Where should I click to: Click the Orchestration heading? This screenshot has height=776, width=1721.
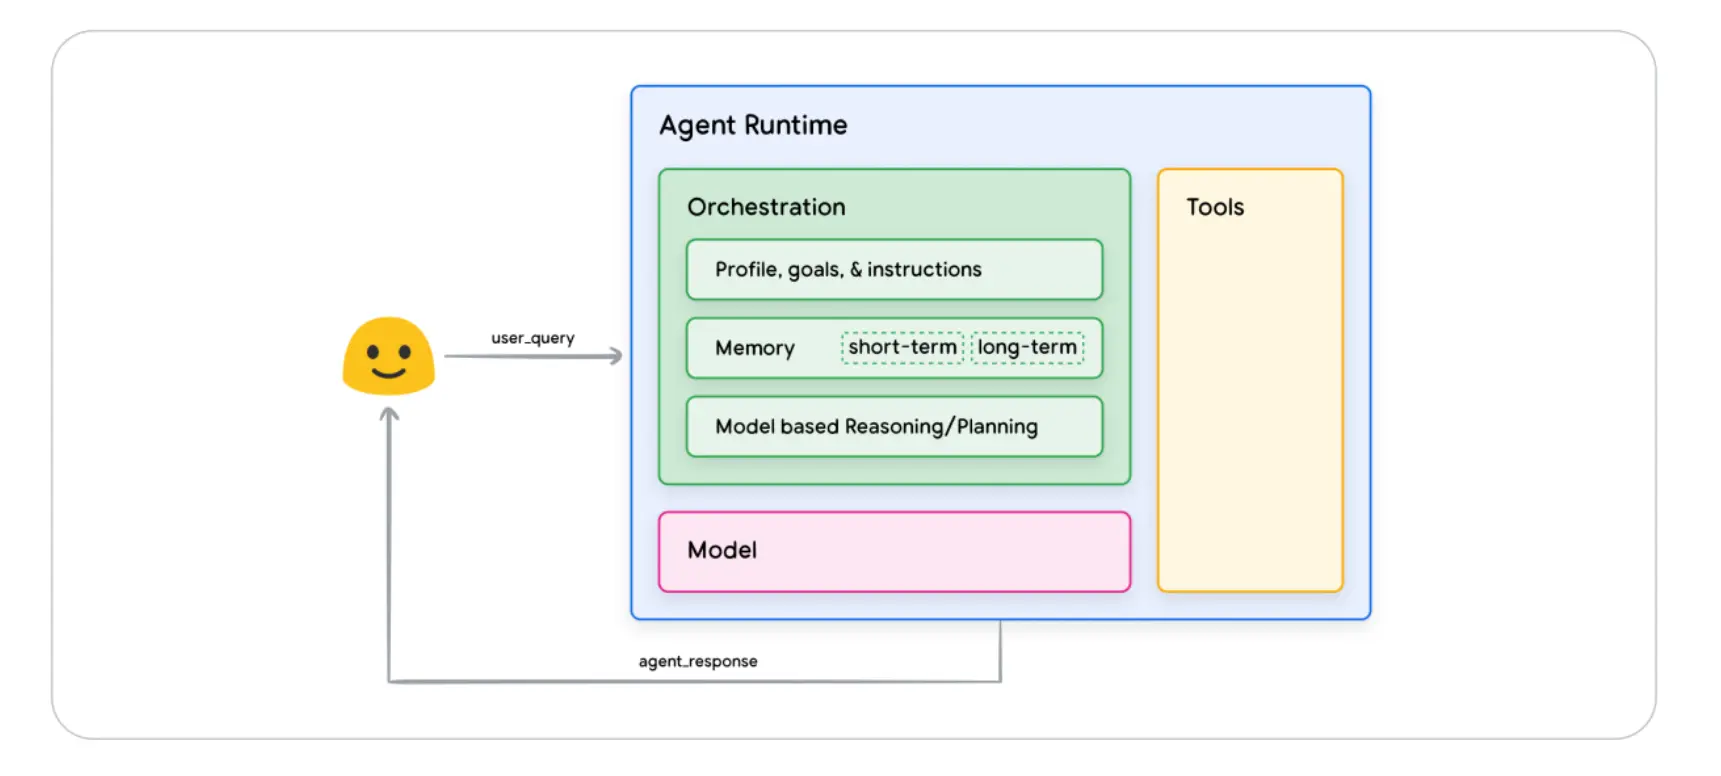pyautogui.click(x=766, y=207)
